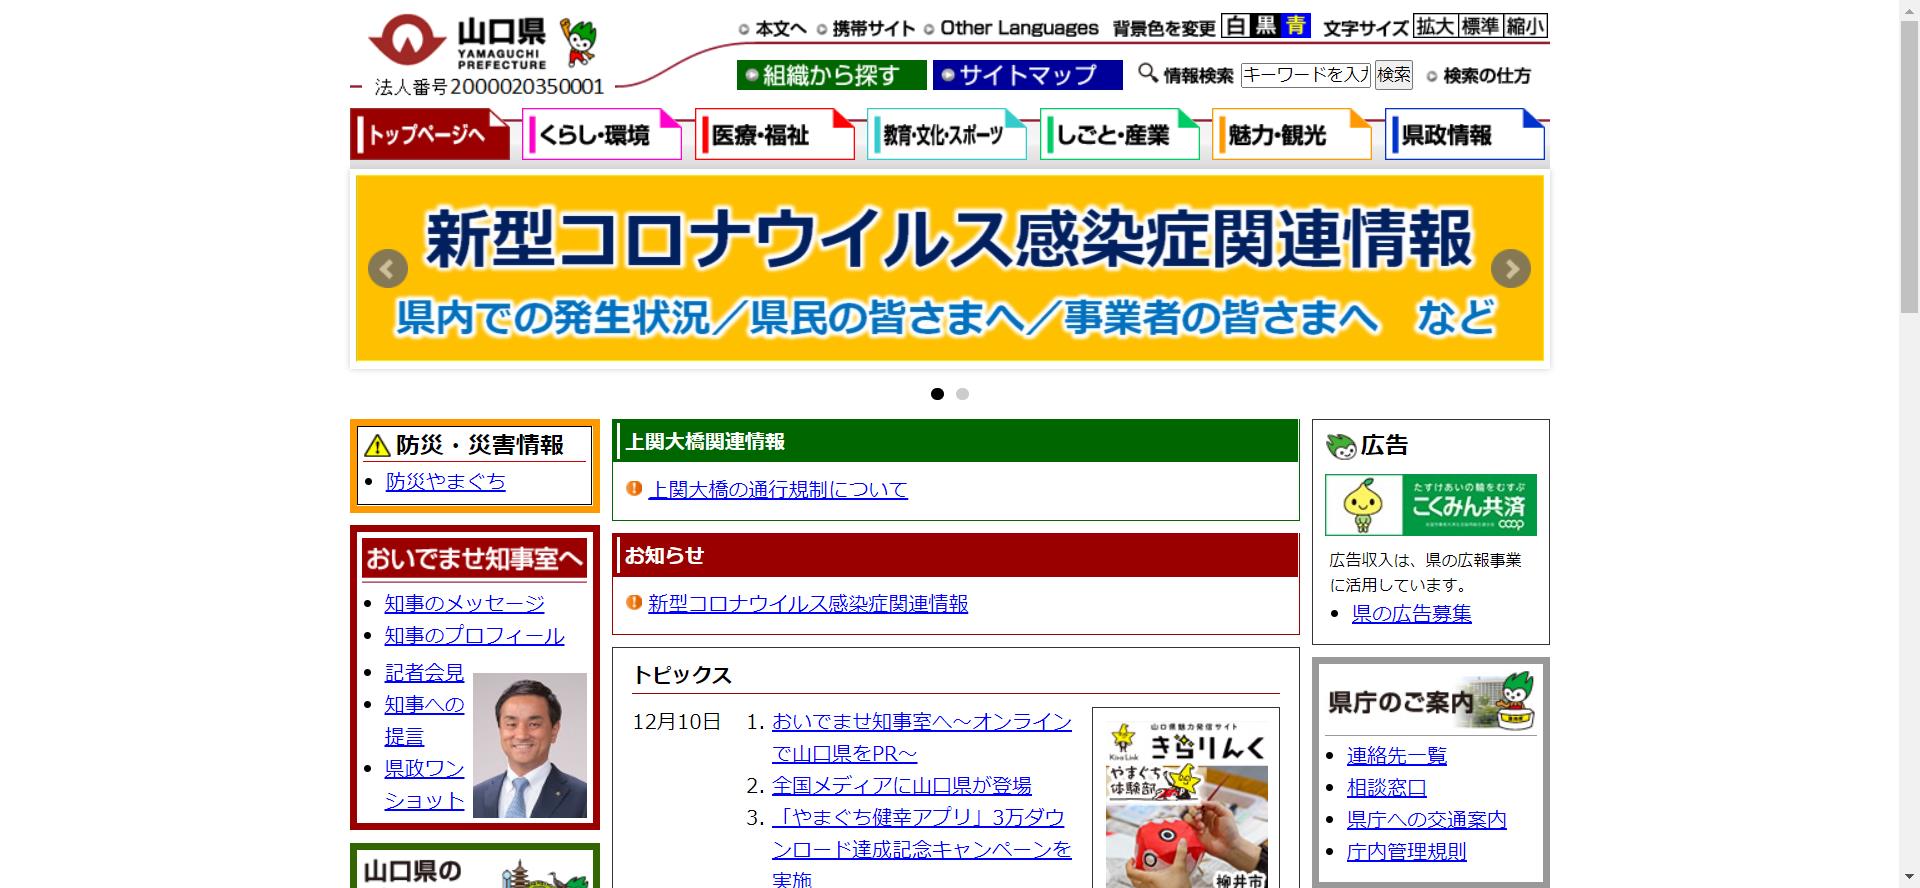Open the きらりんく promotional image
Image resolution: width=1920 pixels, height=888 pixels.
tap(1186, 800)
